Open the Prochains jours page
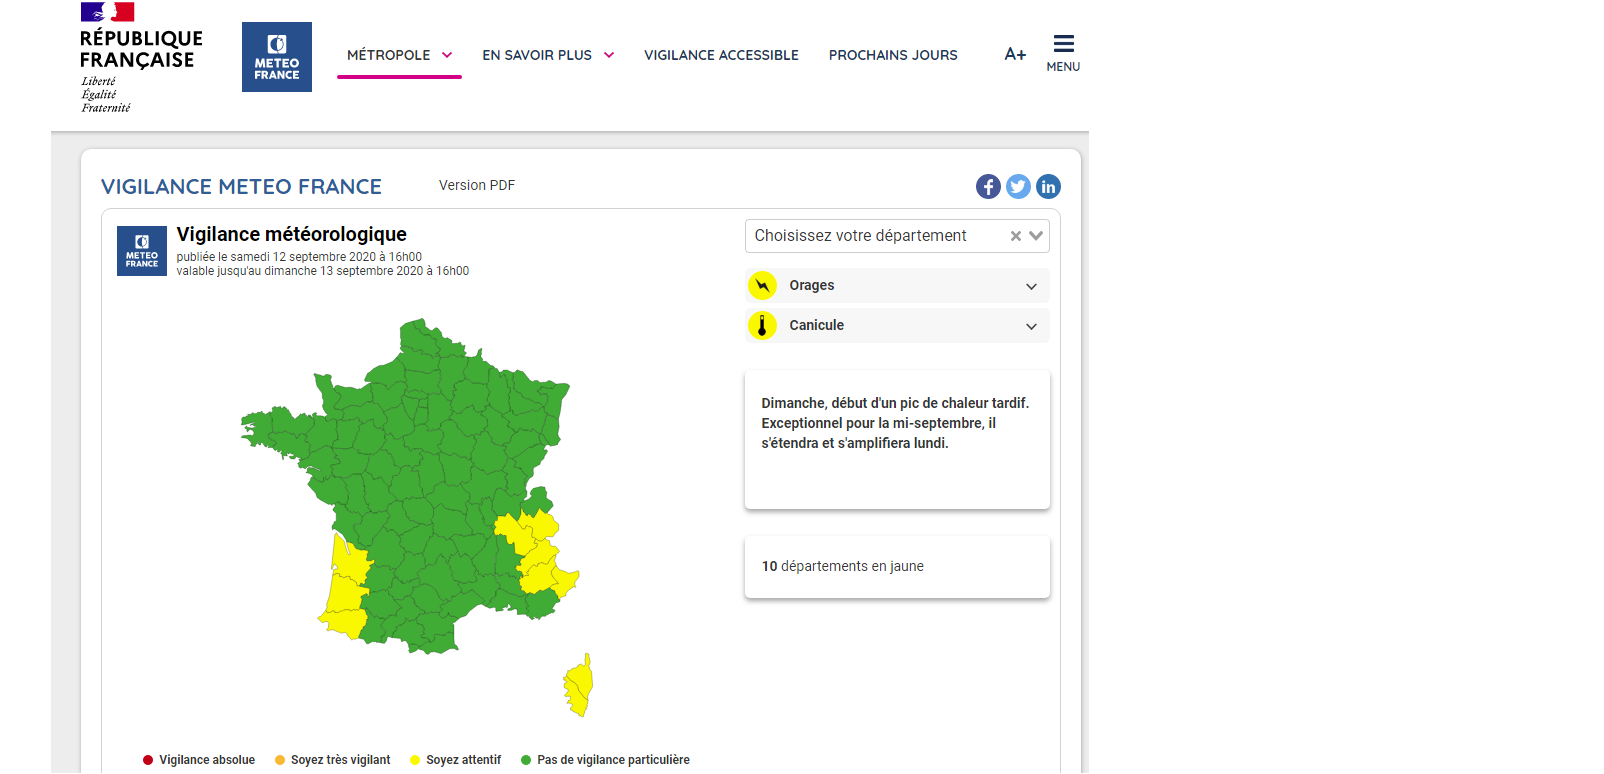1604x774 pixels. pyautogui.click(x=893, y=55)
